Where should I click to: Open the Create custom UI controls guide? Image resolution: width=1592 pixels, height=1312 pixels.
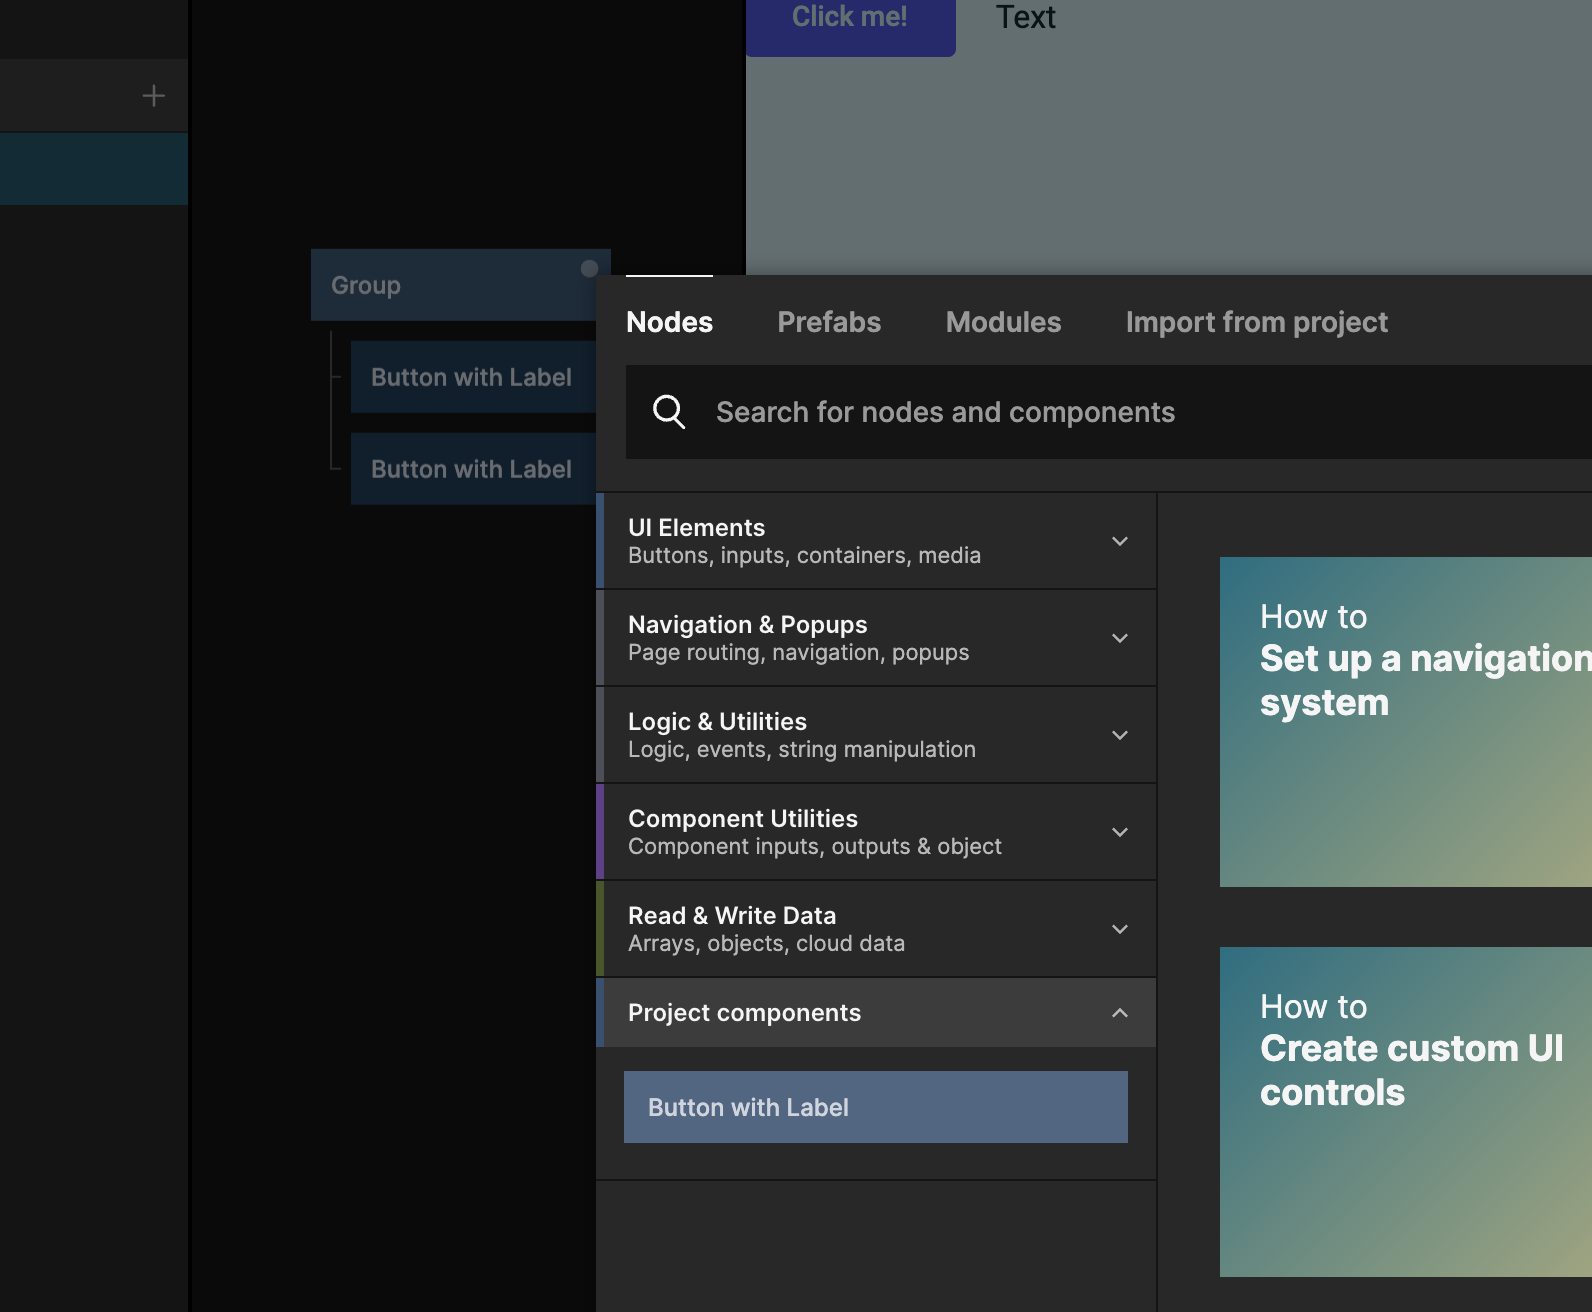click(1405, 1111)
